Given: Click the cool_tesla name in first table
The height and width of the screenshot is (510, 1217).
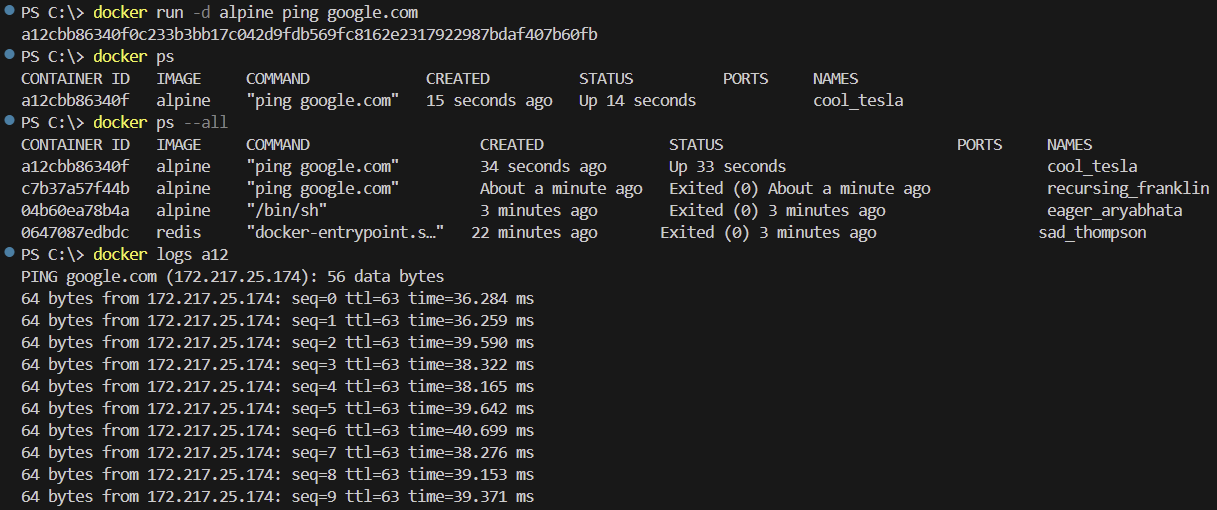Looking at the screenshot, I should [858, 101].
